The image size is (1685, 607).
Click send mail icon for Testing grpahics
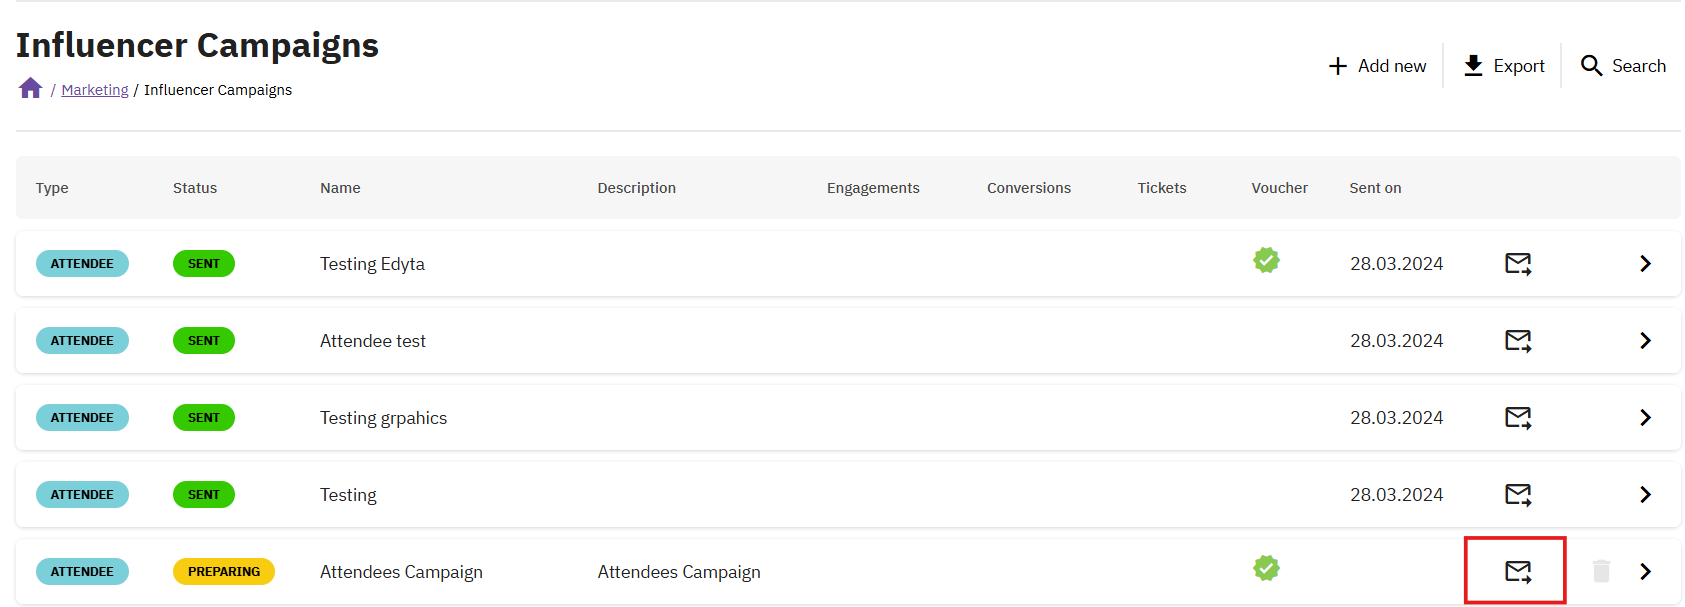click(x=1518, y=418)
